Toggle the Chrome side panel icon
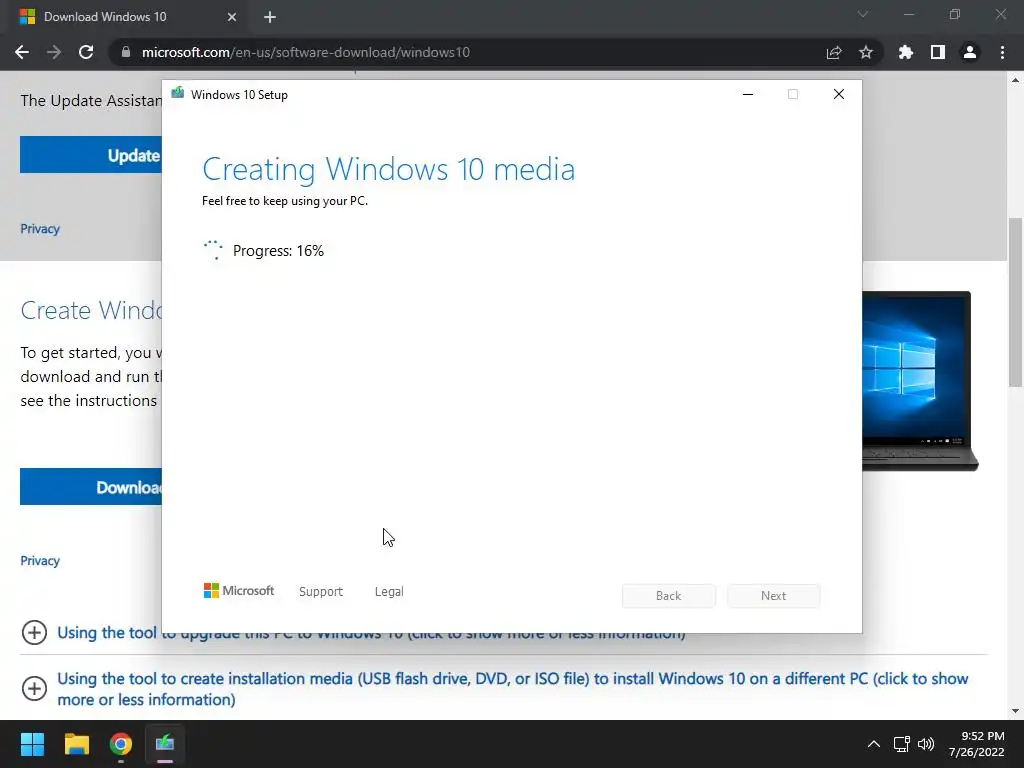This screenshot has width=1024, height=768. pyautogui.click(x=937, y=52)
